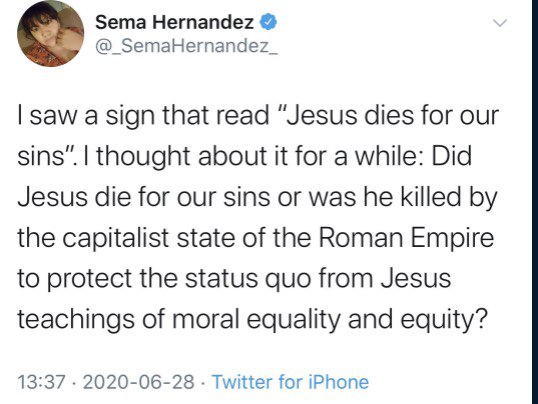This screenshot has width=538, height=404.
Task: Open the Sema Hernandez display name link
Action: [x=174, y=23]
